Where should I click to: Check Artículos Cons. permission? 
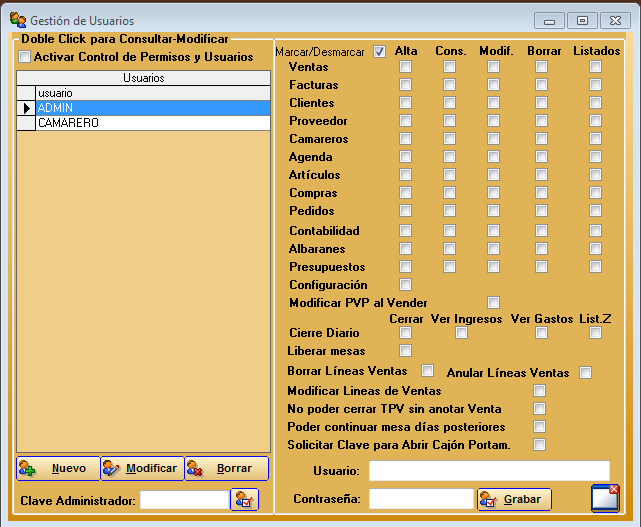click(x=449, y=175)
